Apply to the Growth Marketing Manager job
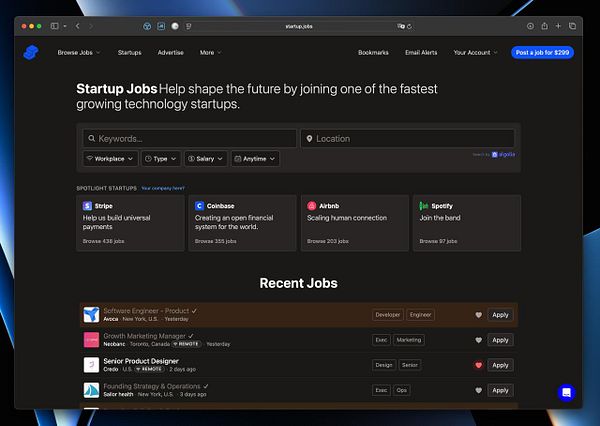This screenshot has width=600, height=426. (x=500, y=340)
